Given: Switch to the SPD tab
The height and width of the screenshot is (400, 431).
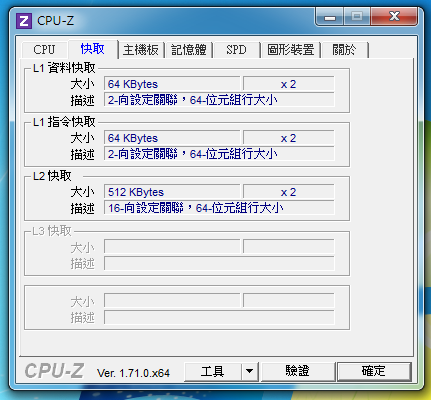Looking at the screenshot, I should tap(236, 50).
